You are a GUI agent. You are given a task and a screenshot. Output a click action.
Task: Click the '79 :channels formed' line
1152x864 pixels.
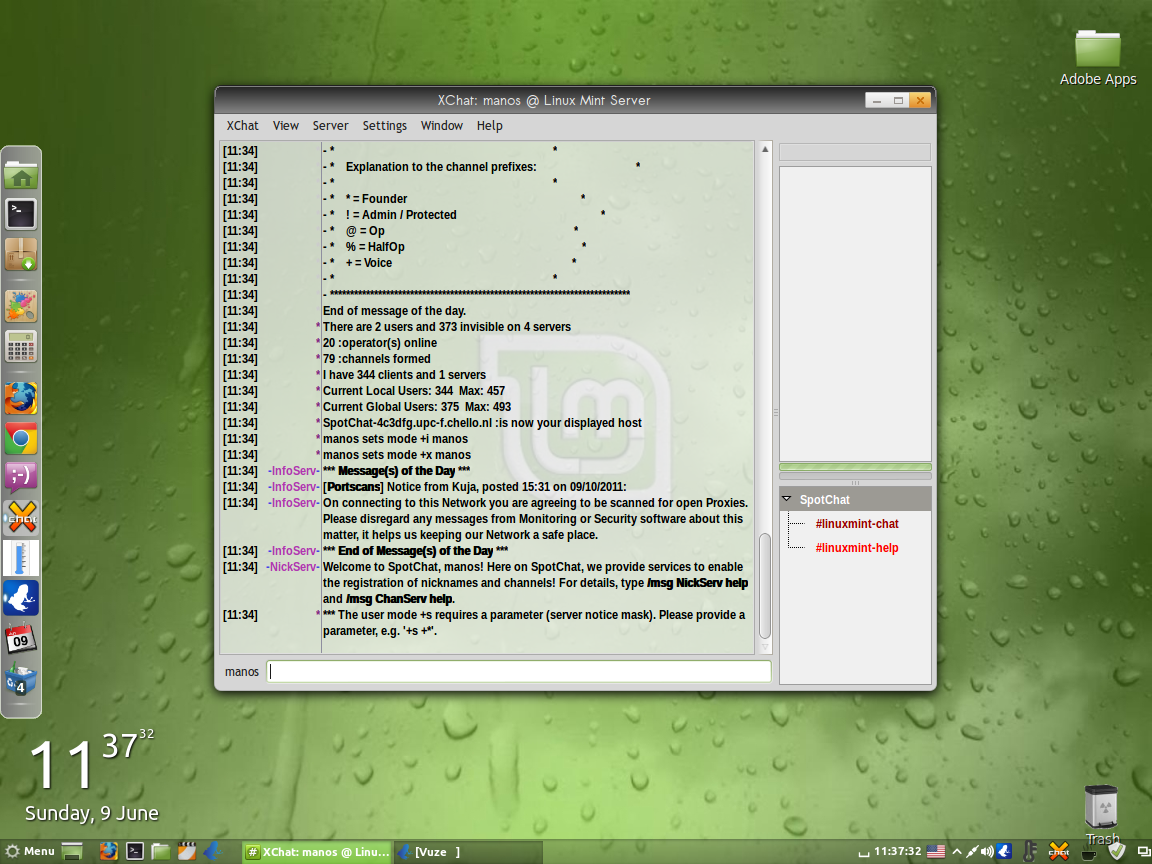pos(376,359)
